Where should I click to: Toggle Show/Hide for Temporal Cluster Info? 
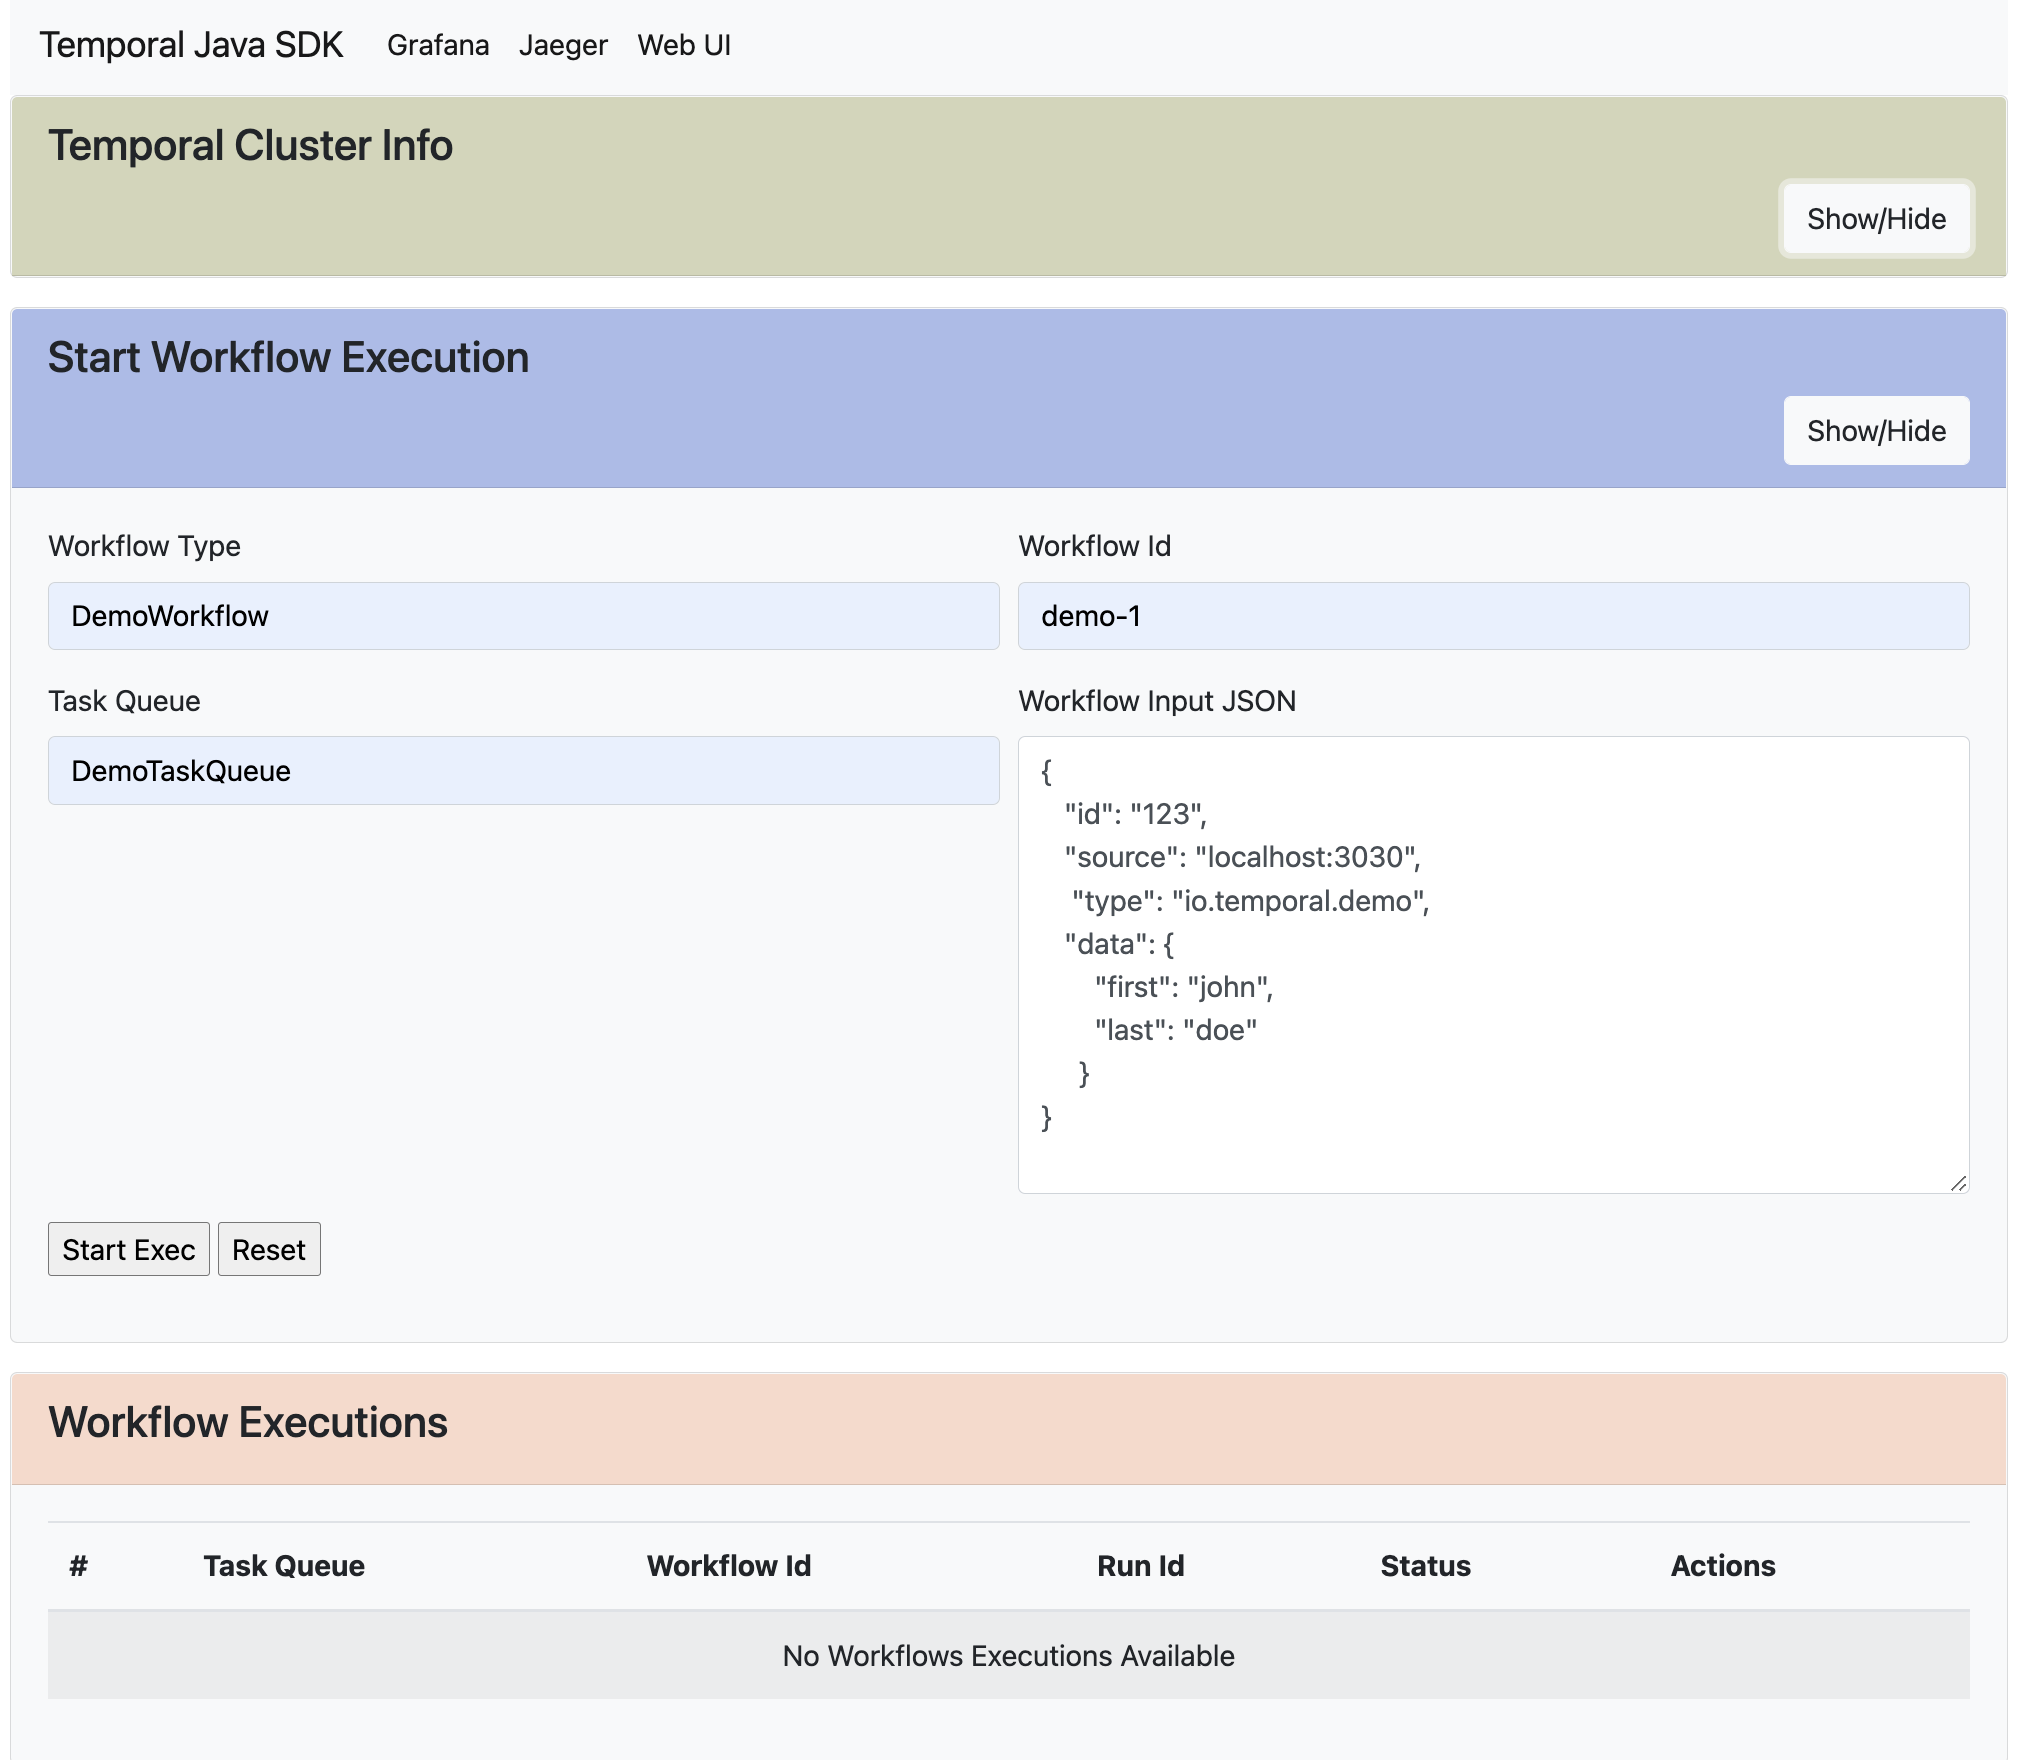coord(1875,219)
